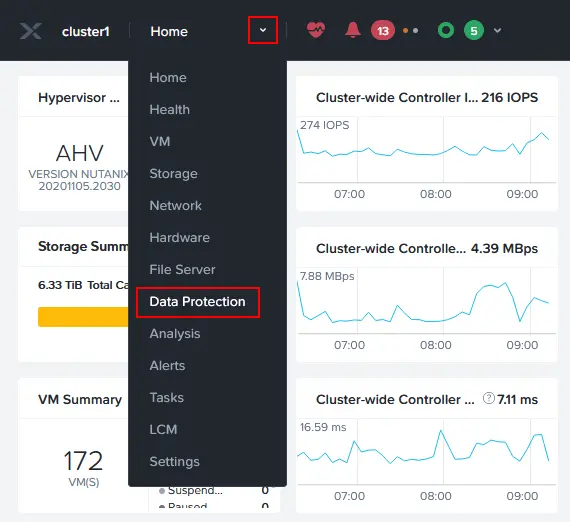Click the latency help question mark icon
Image resolution: width=570 pixels, height=522 pixels.
click(489, 398)
